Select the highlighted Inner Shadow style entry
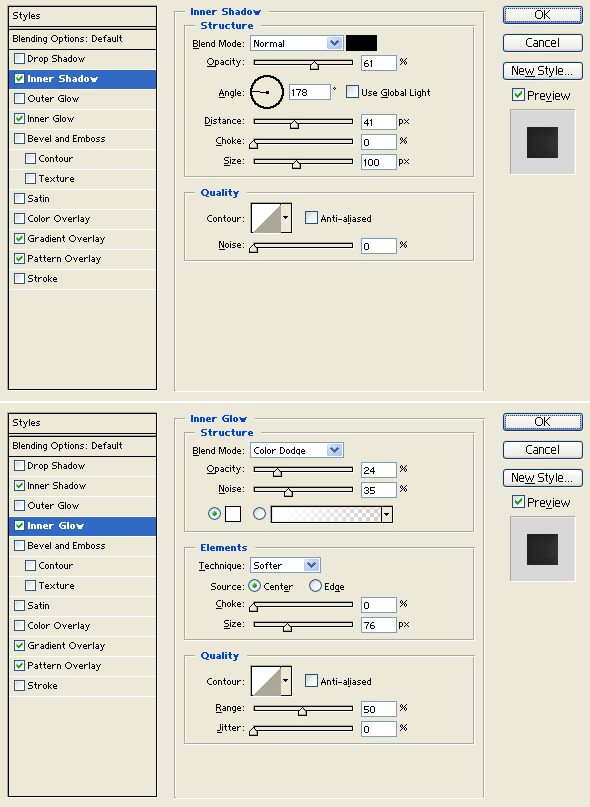Image resolution: width=590 pixels, height=807 pixels. (x=82, y=79)
